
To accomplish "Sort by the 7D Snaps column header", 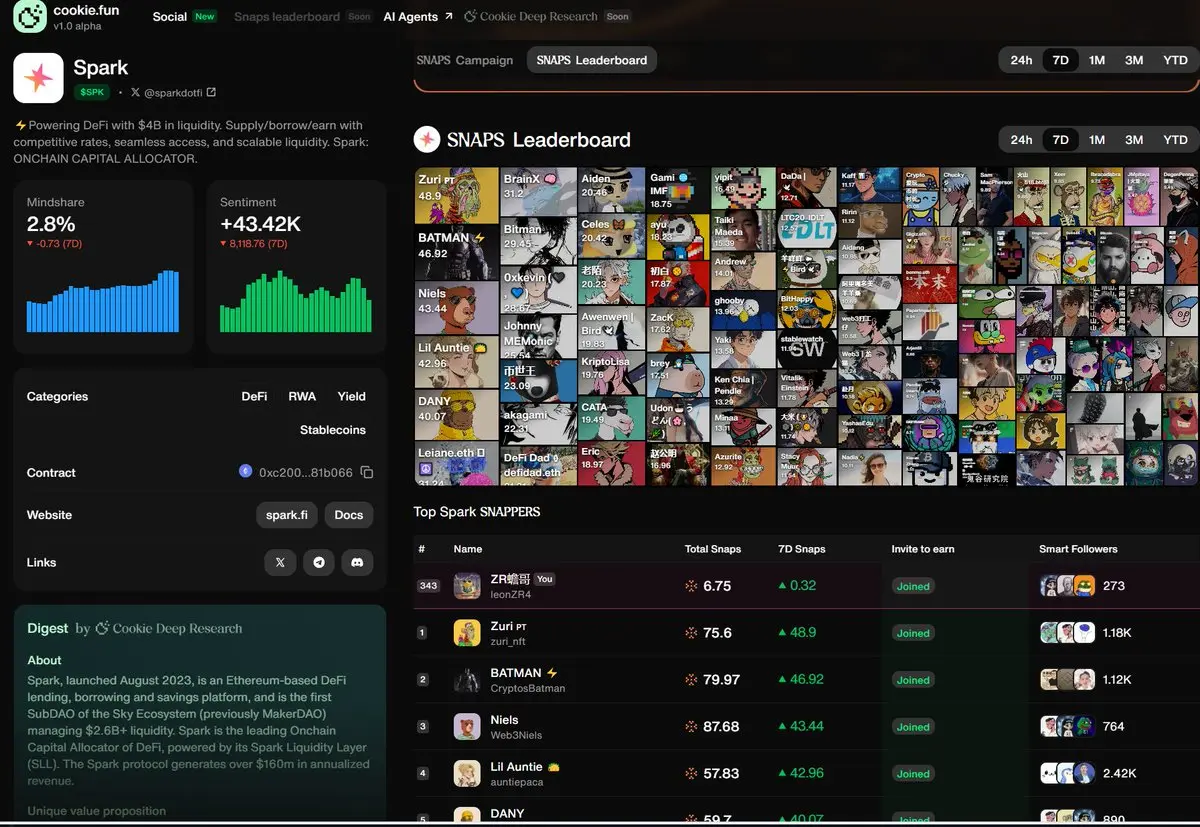I will pyautogui.click(x=802, y=549).
